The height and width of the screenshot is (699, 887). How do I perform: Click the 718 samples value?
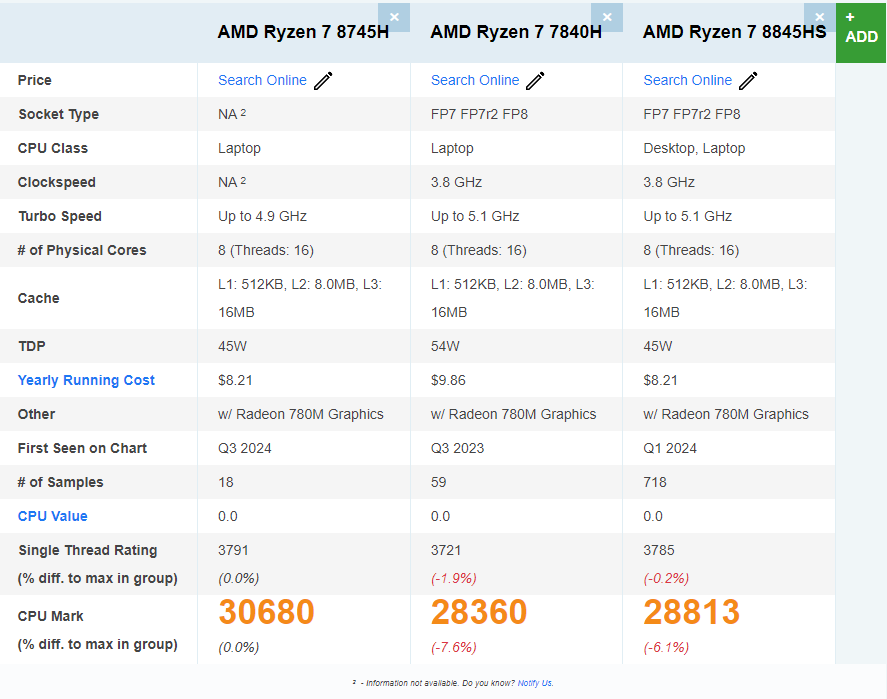click(x=655, y=482)
